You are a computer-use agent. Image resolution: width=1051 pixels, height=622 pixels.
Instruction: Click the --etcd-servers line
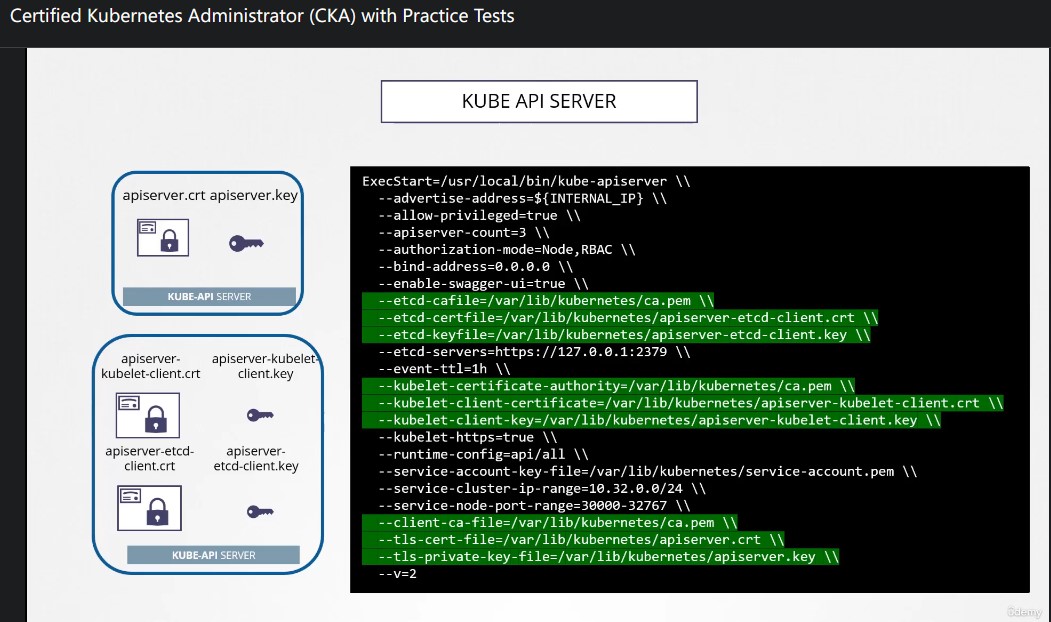534,352
